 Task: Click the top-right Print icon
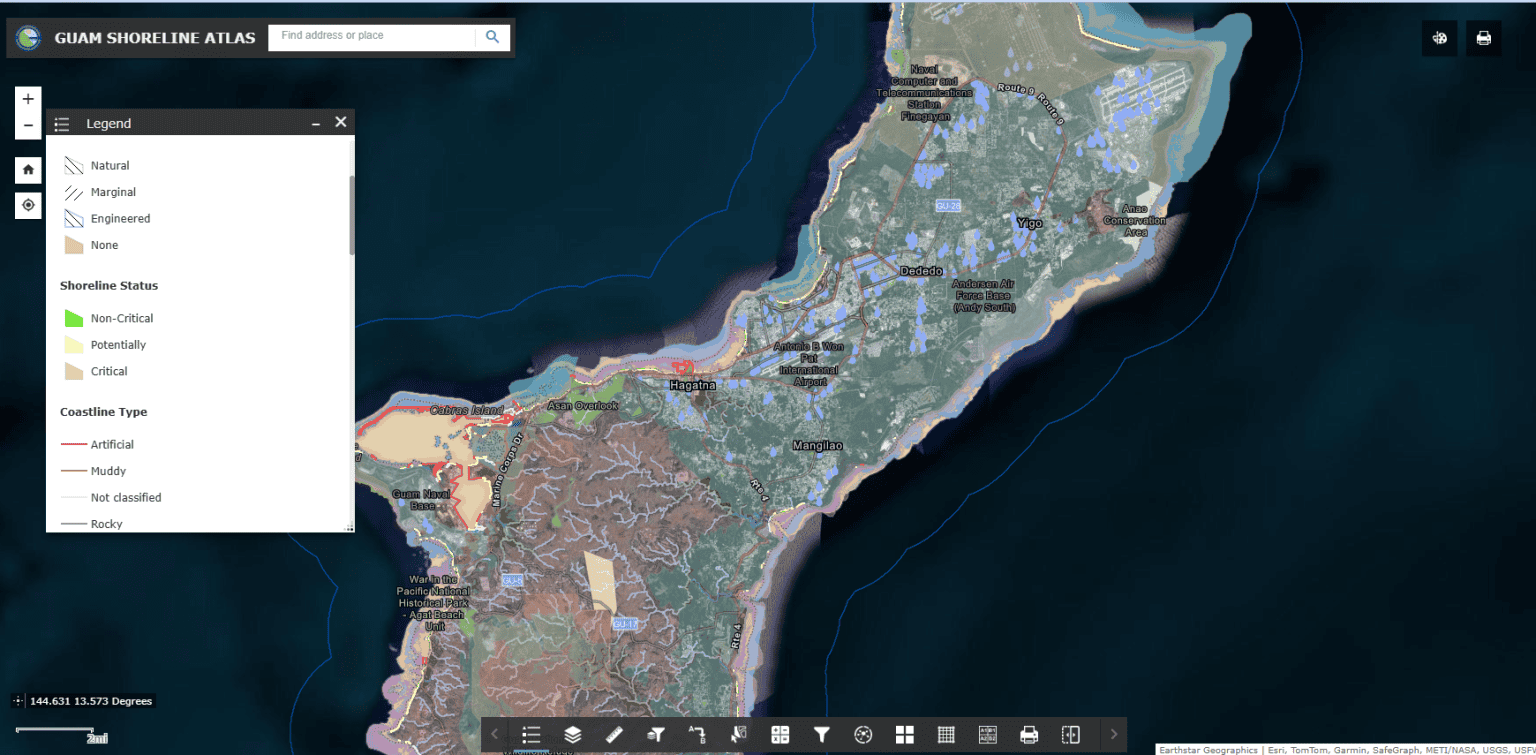[x=1484, y=38]
